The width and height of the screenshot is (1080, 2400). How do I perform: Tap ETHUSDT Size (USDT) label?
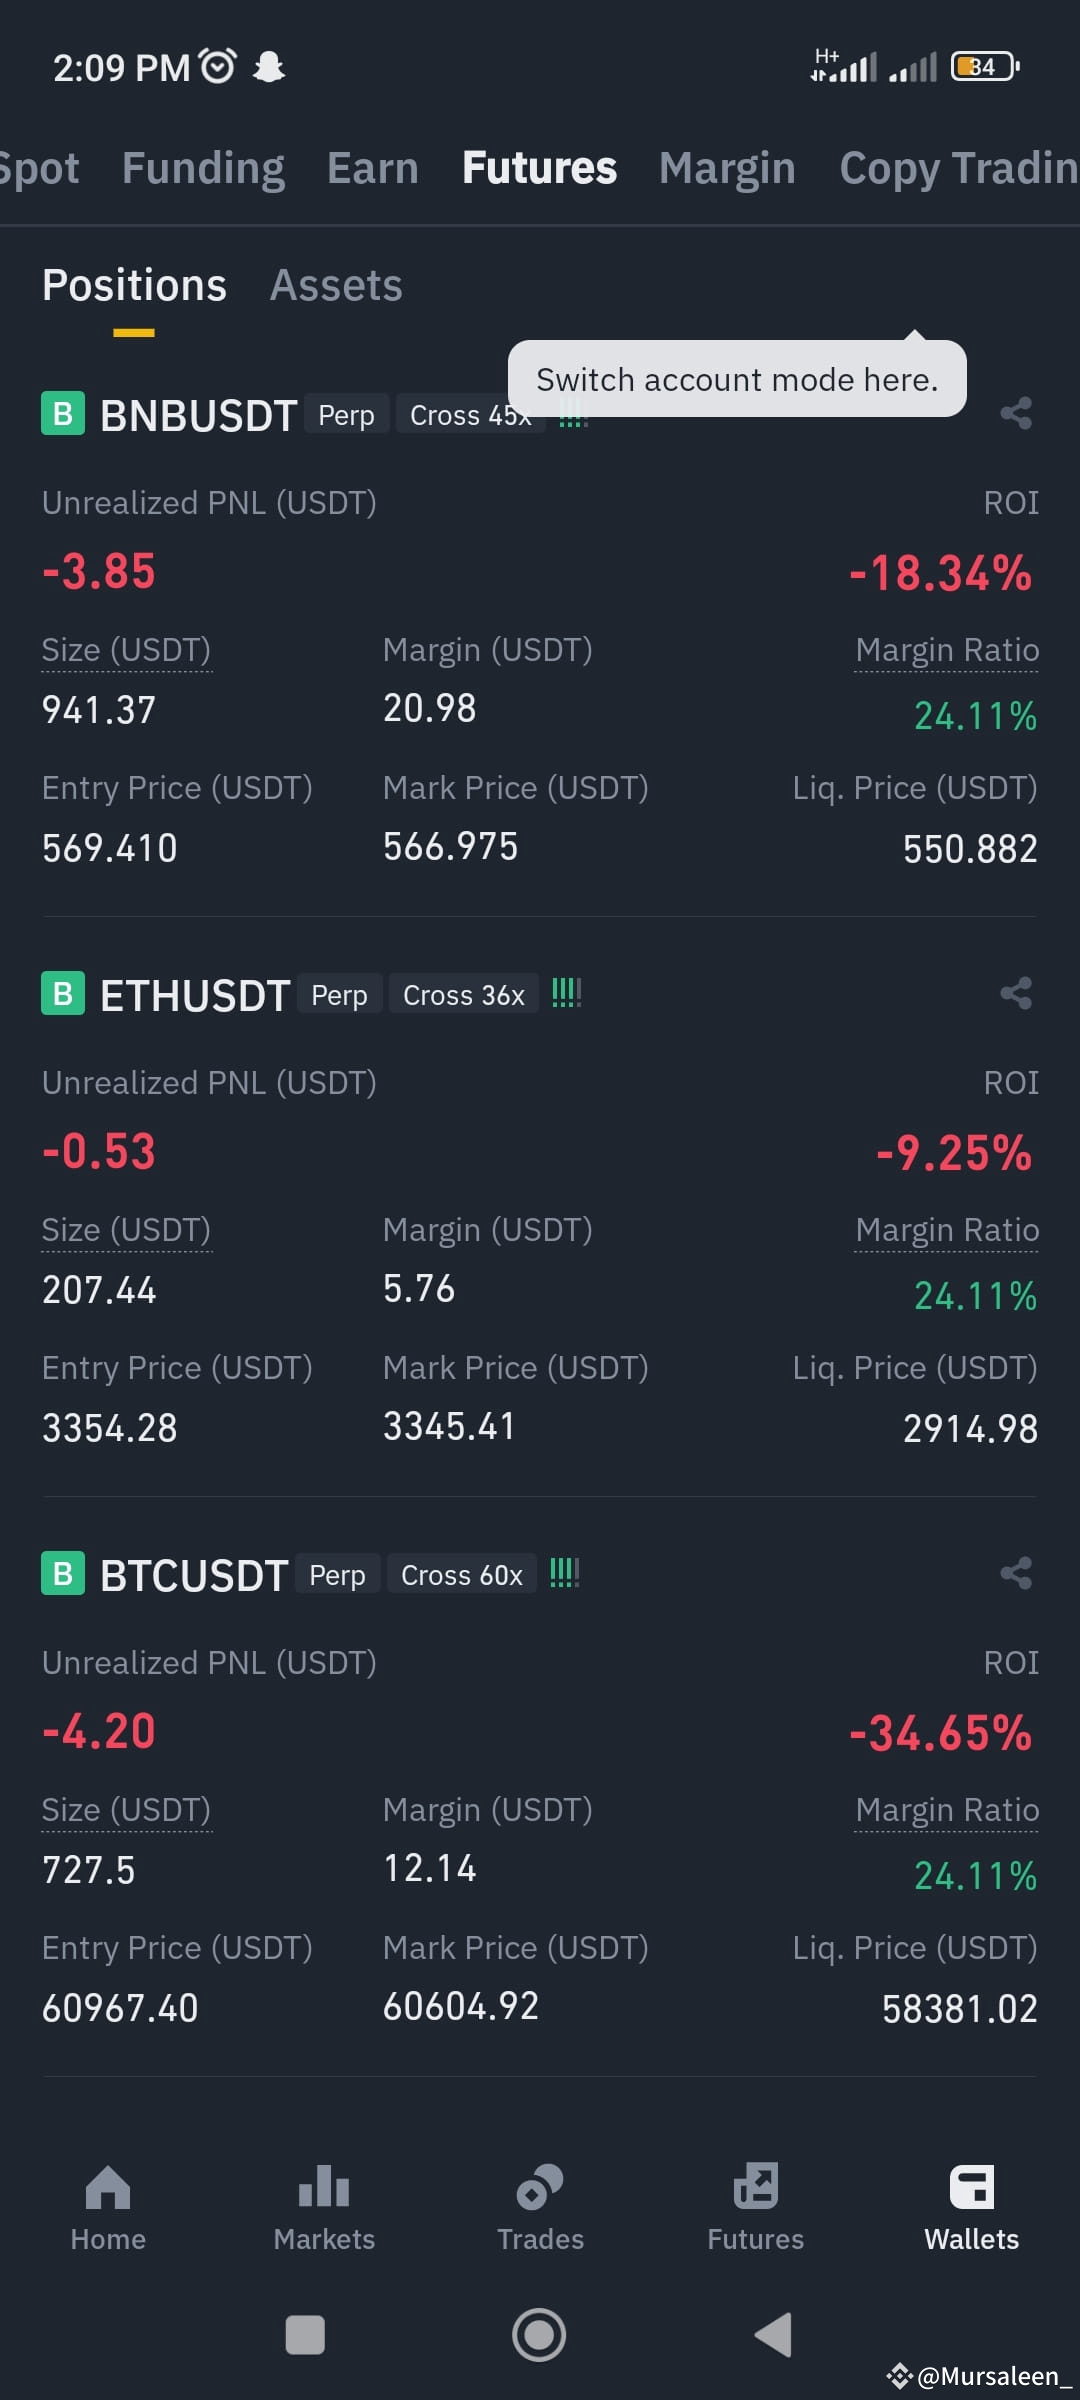(x=126, y=1230)
